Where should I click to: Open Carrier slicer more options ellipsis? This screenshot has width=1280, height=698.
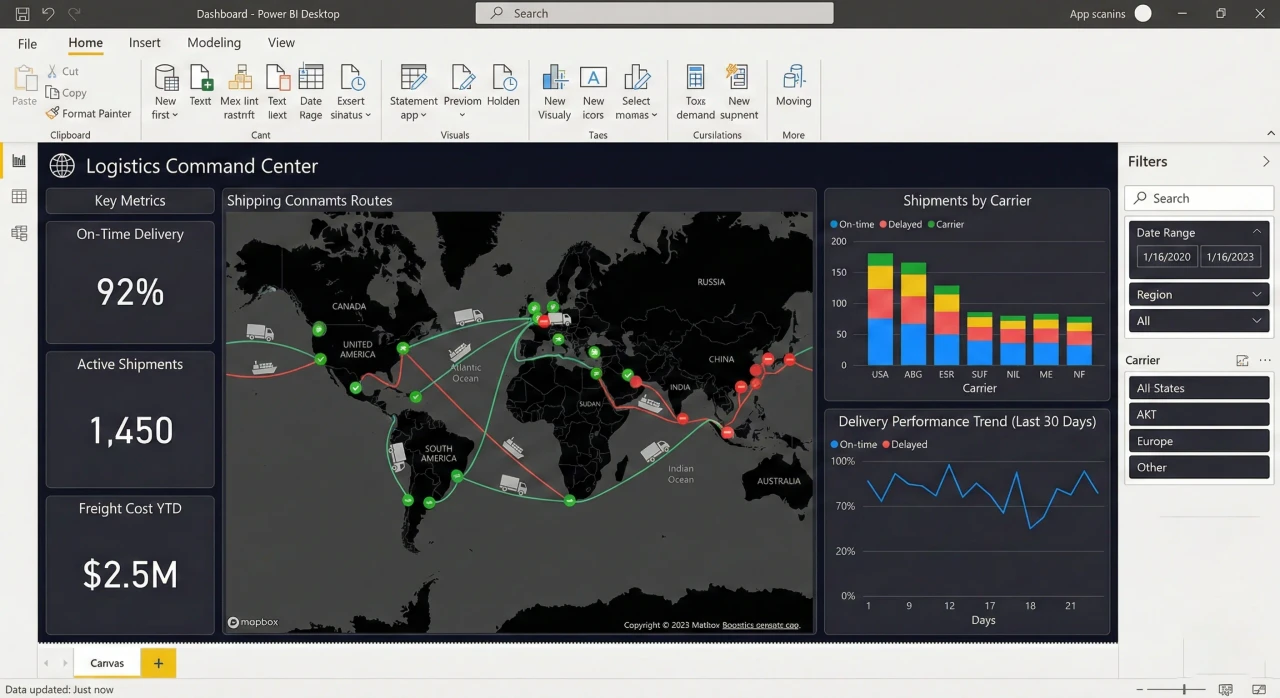tap(1265, 361)
